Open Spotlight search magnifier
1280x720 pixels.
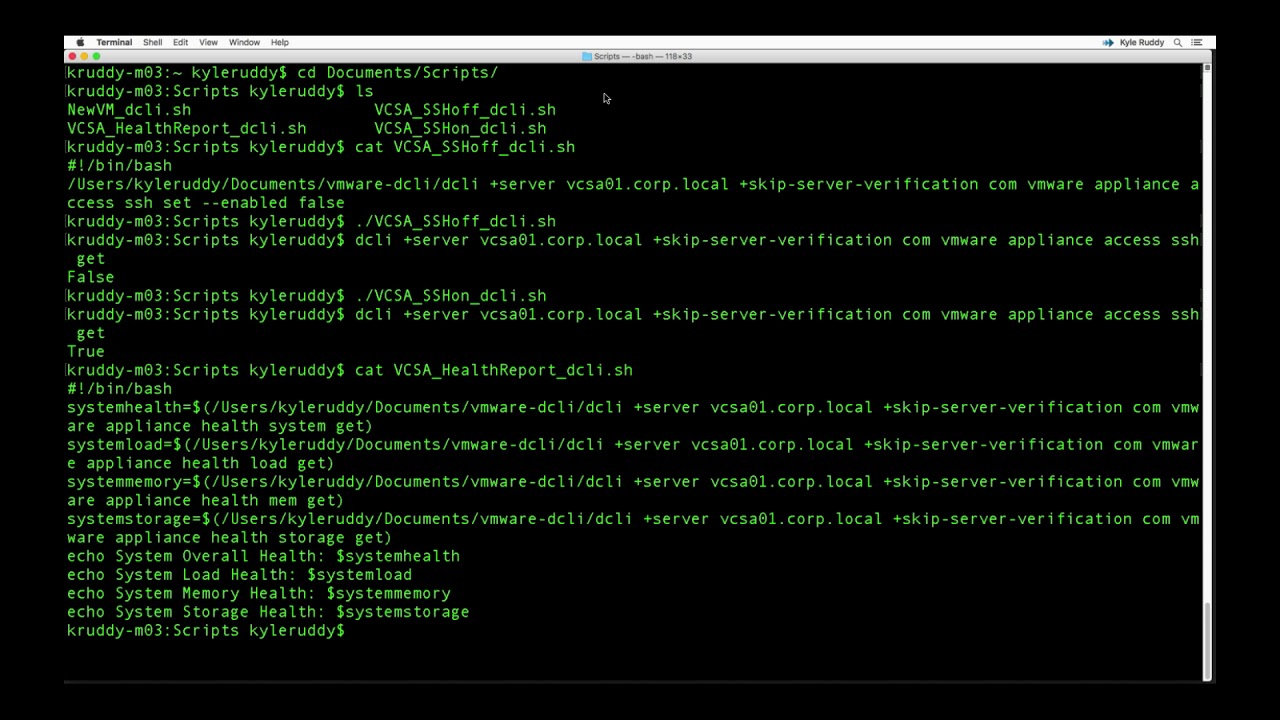coord(1178,42)
